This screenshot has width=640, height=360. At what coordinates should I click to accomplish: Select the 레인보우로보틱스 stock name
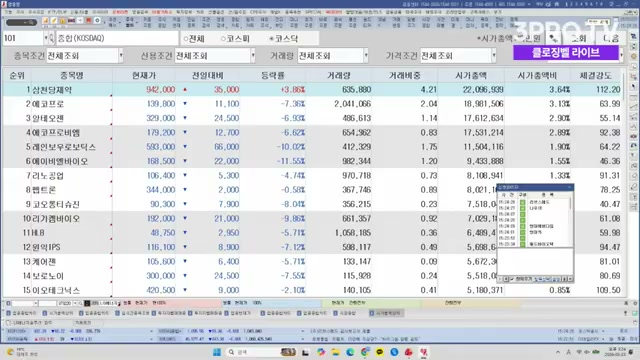pyautogui.click(x=64, y=147)
